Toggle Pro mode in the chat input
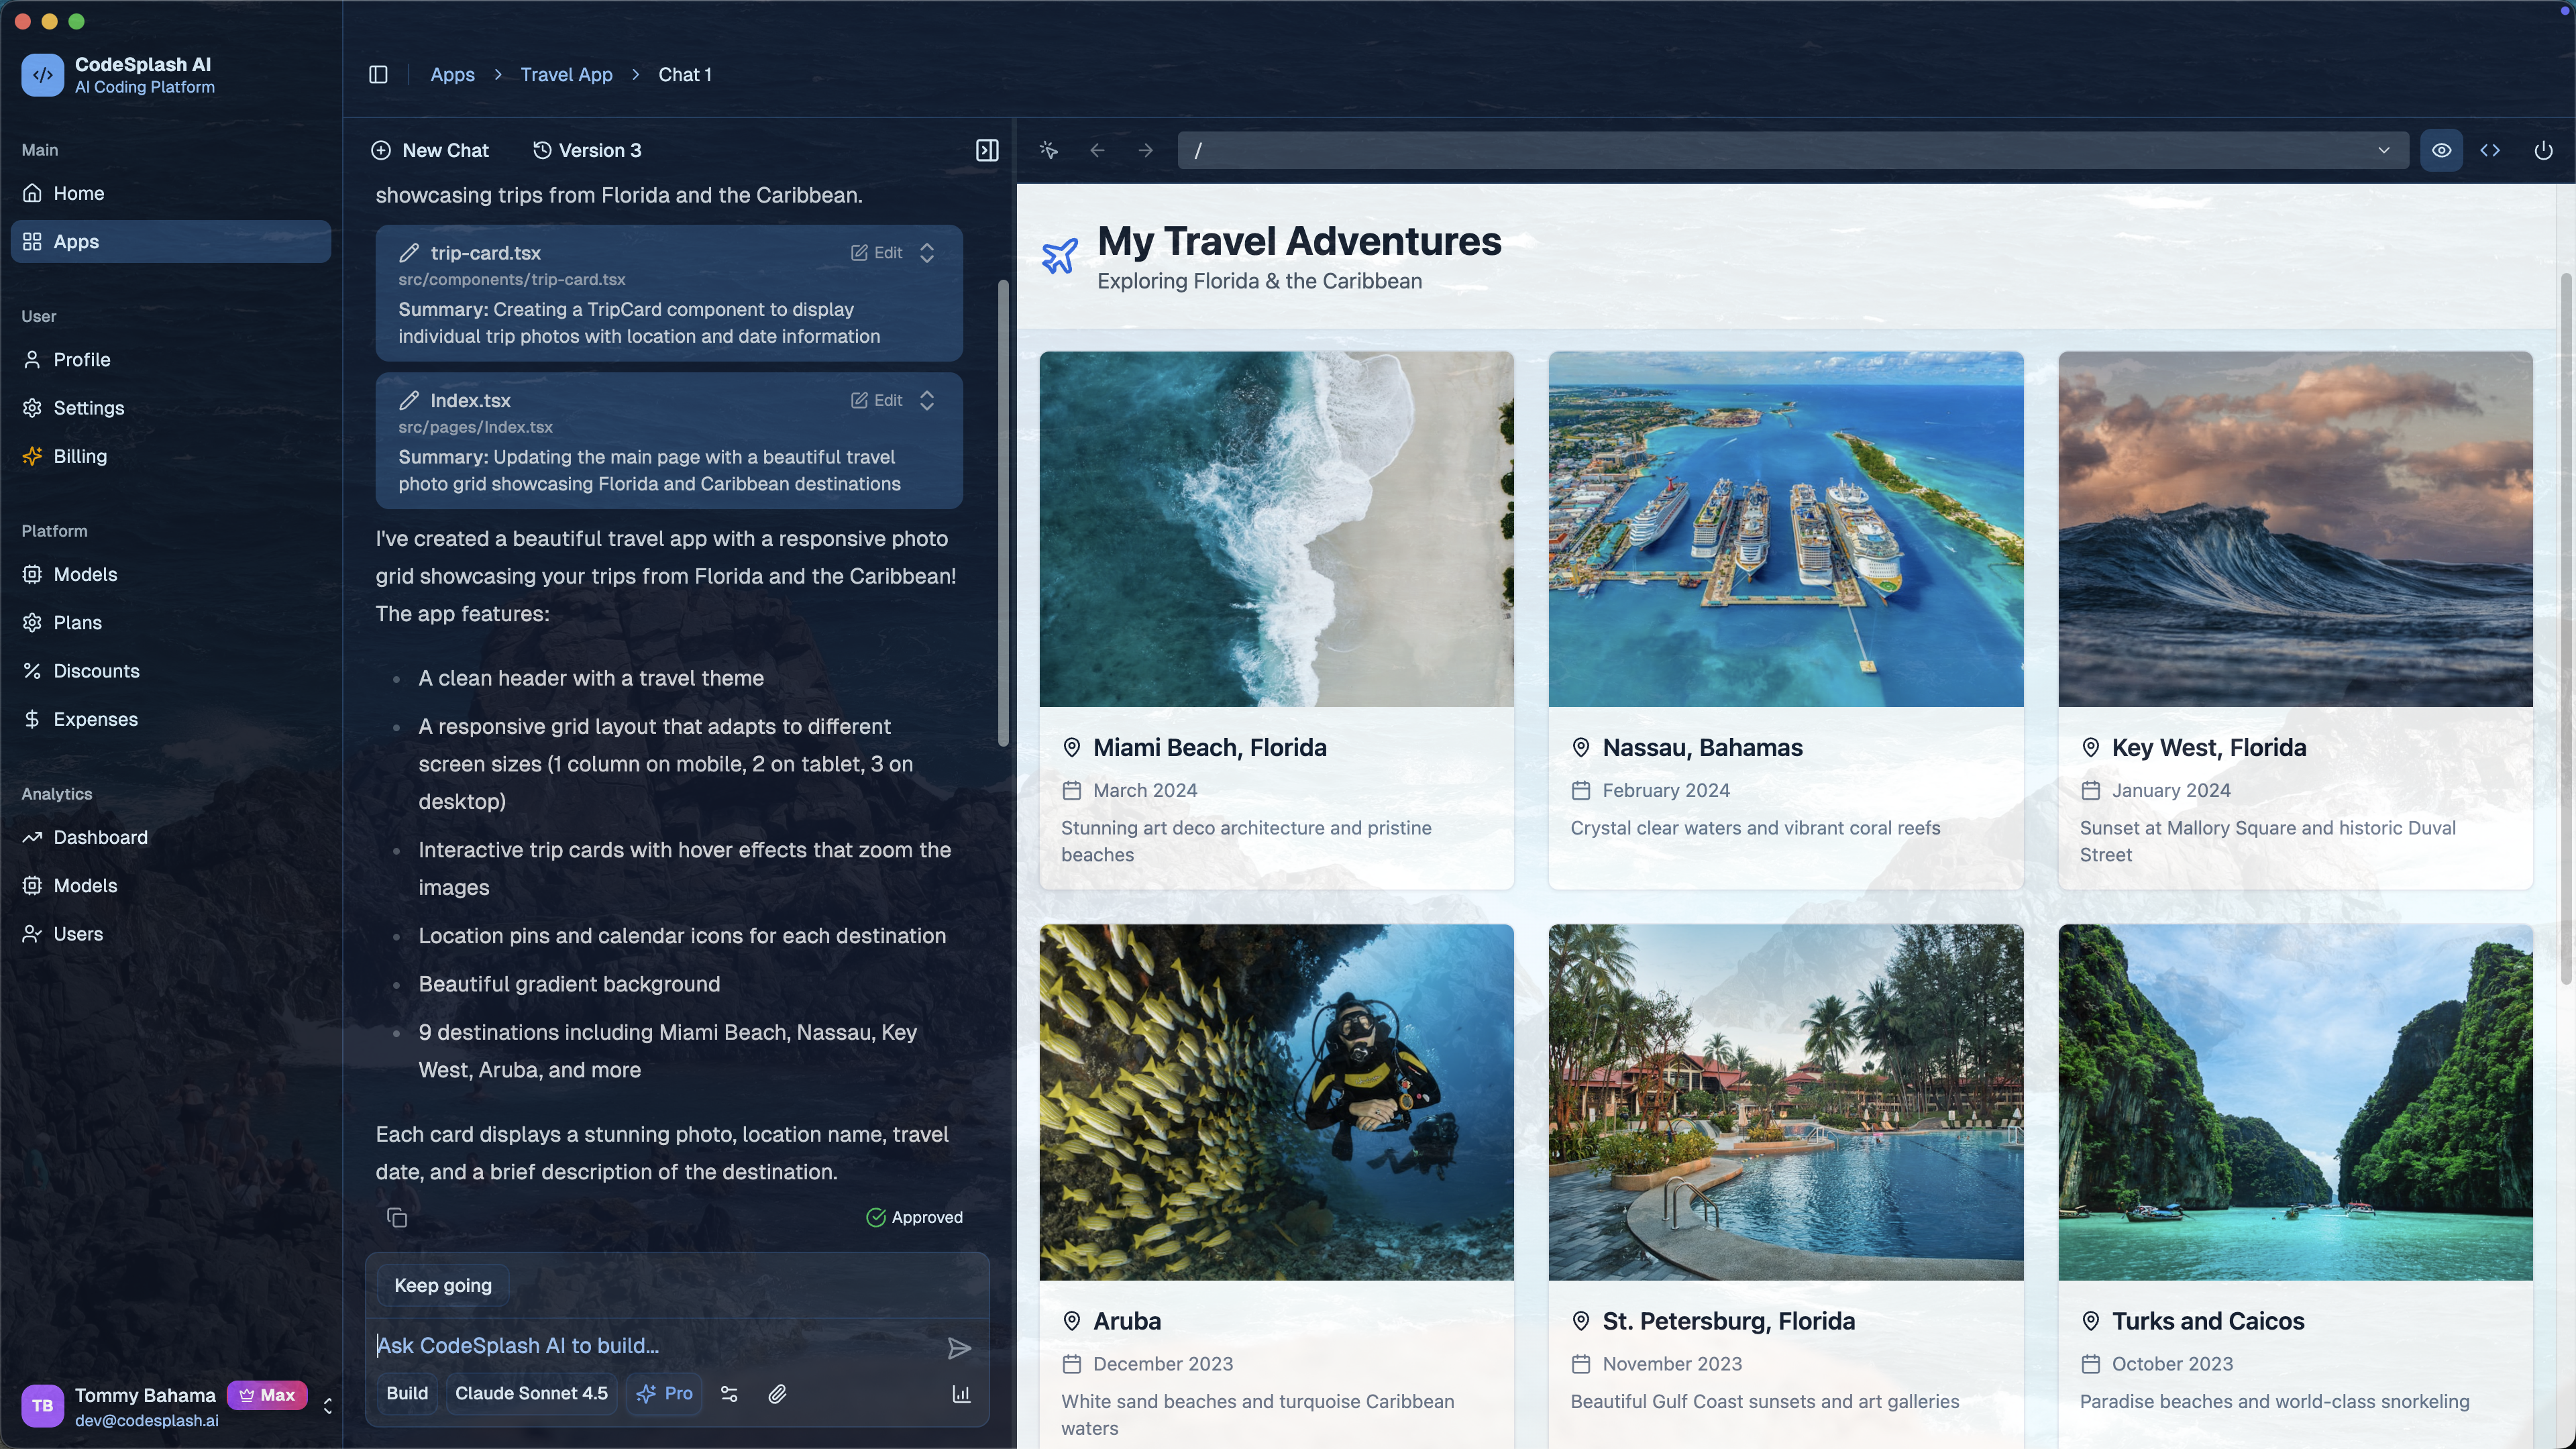Viewport: 2576px width, 1449px height. pyautogui.click(x=663, y=1393)
